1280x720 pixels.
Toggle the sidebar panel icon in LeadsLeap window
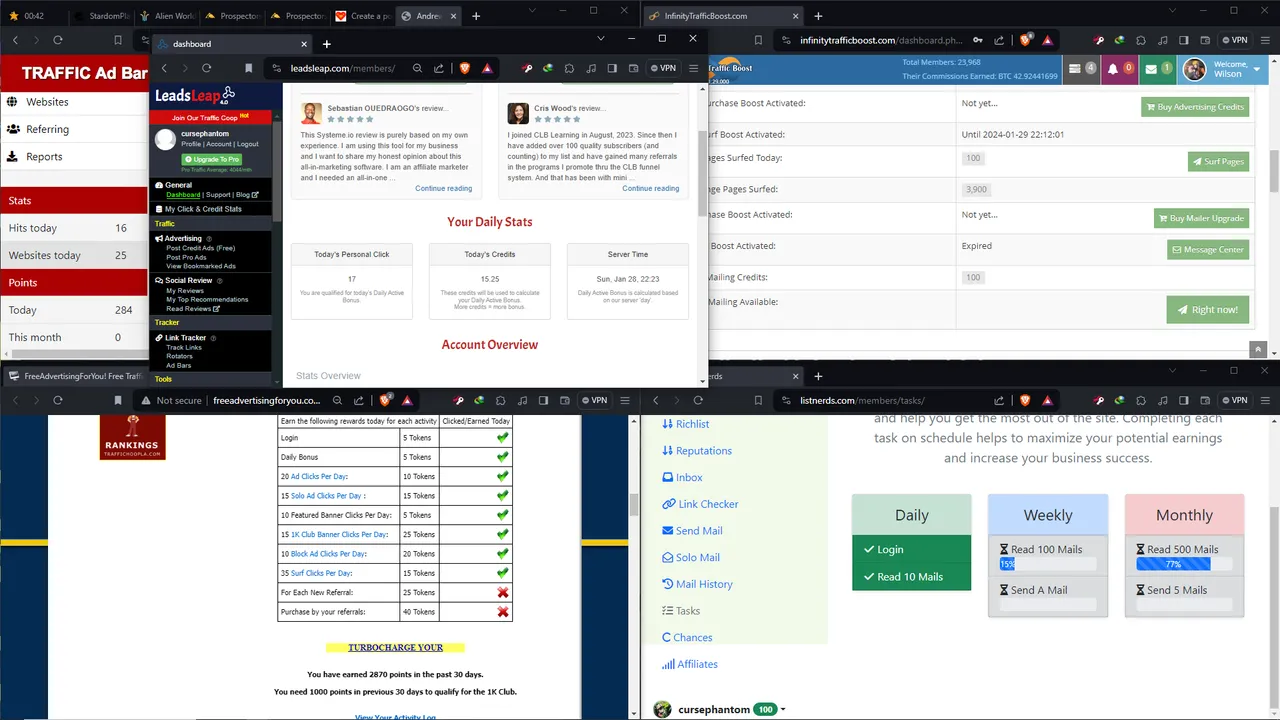pos(612,68)
